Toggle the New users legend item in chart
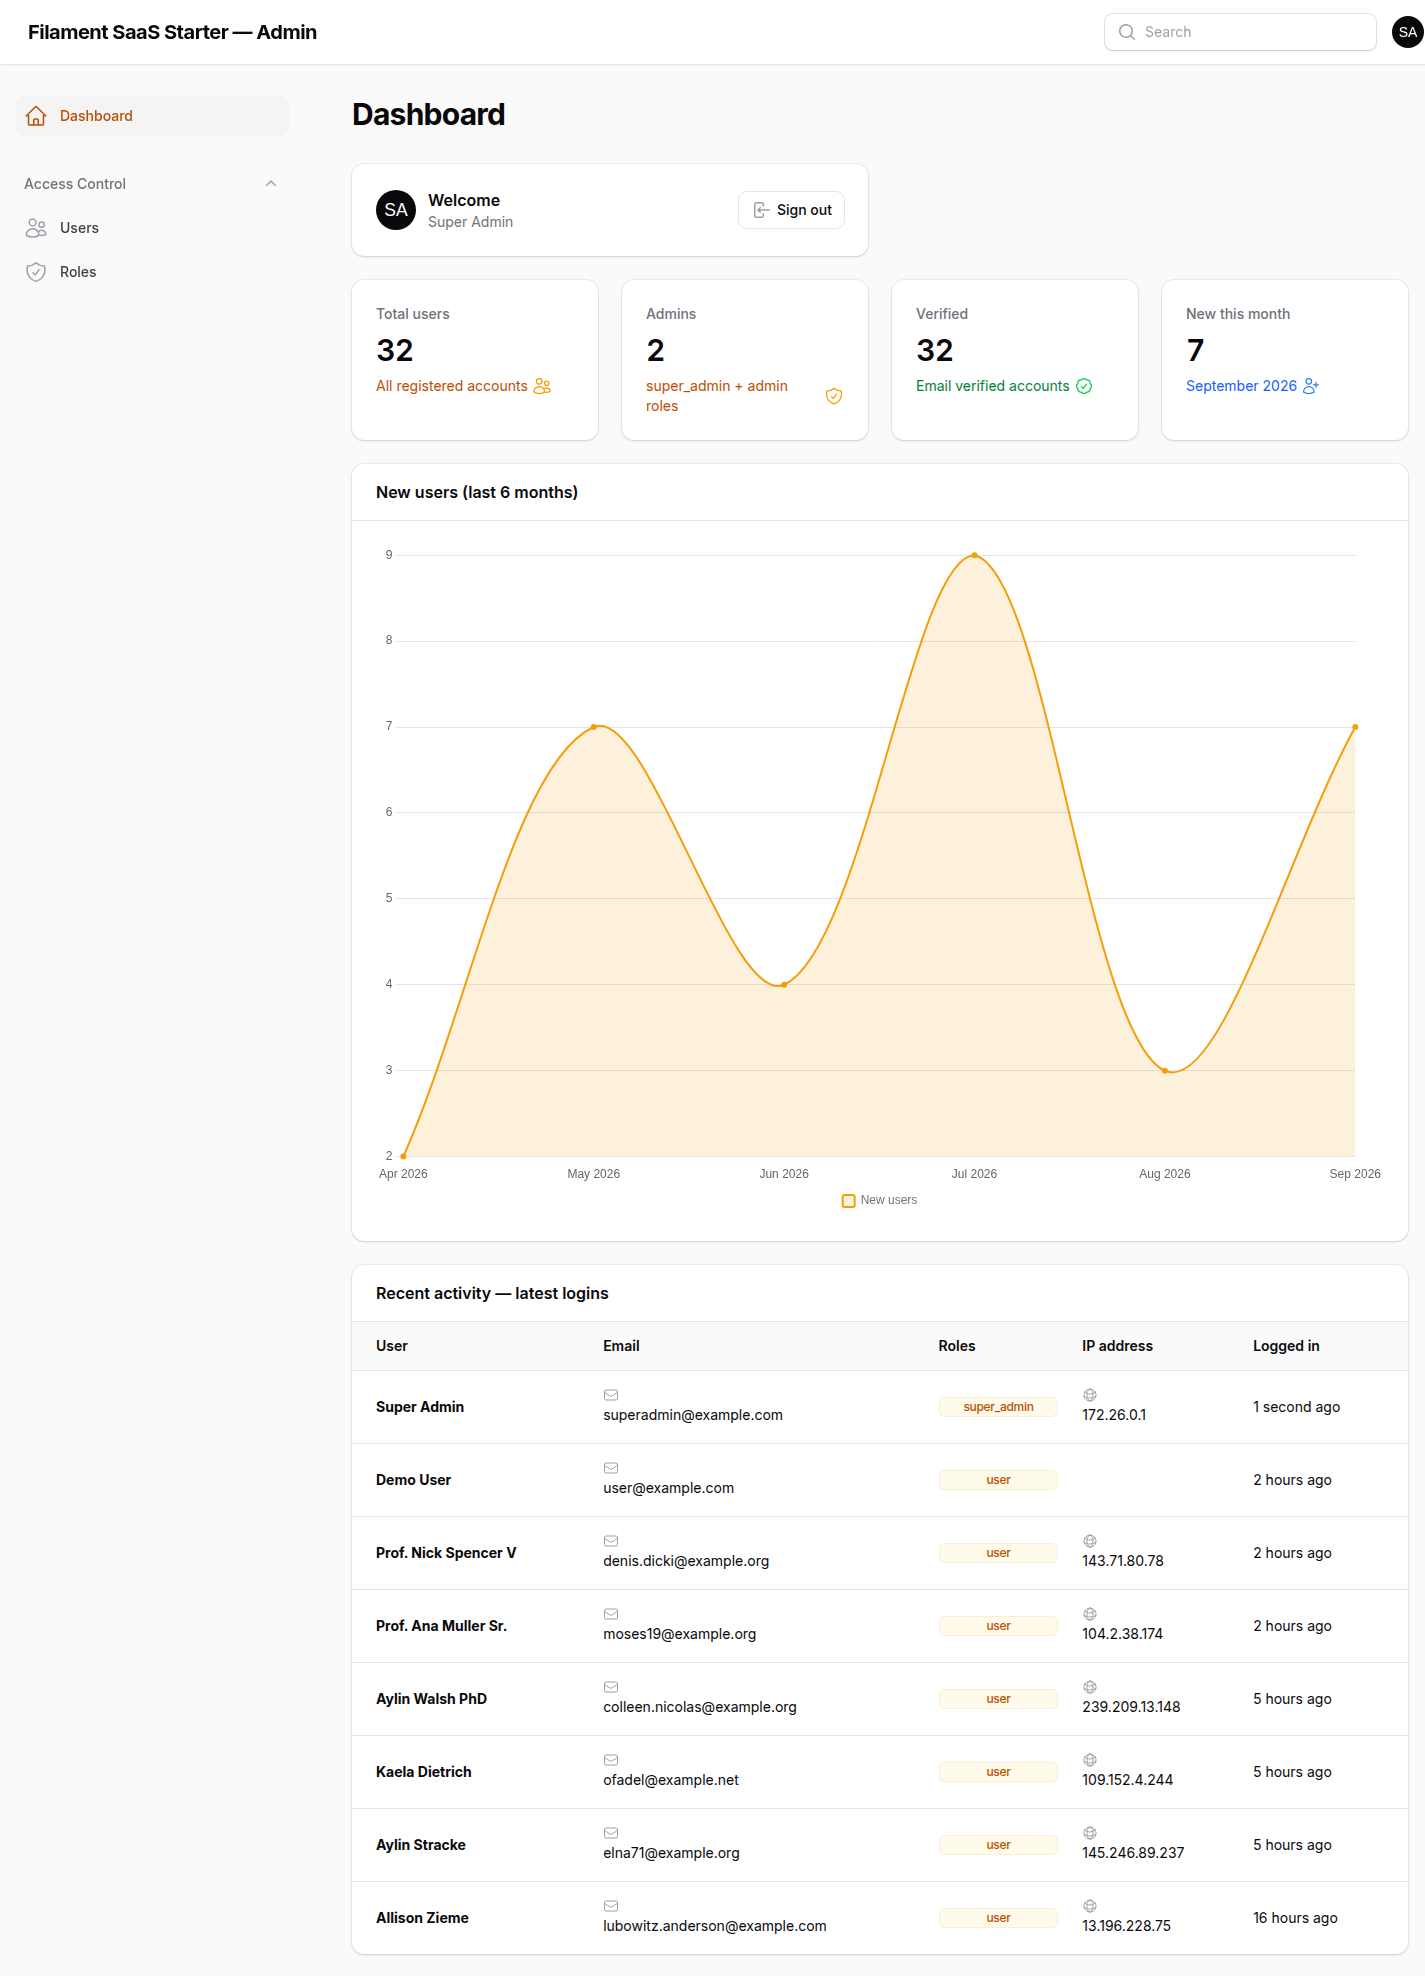This screenshot has height=1976, width=1425. tap(879, 1200)
